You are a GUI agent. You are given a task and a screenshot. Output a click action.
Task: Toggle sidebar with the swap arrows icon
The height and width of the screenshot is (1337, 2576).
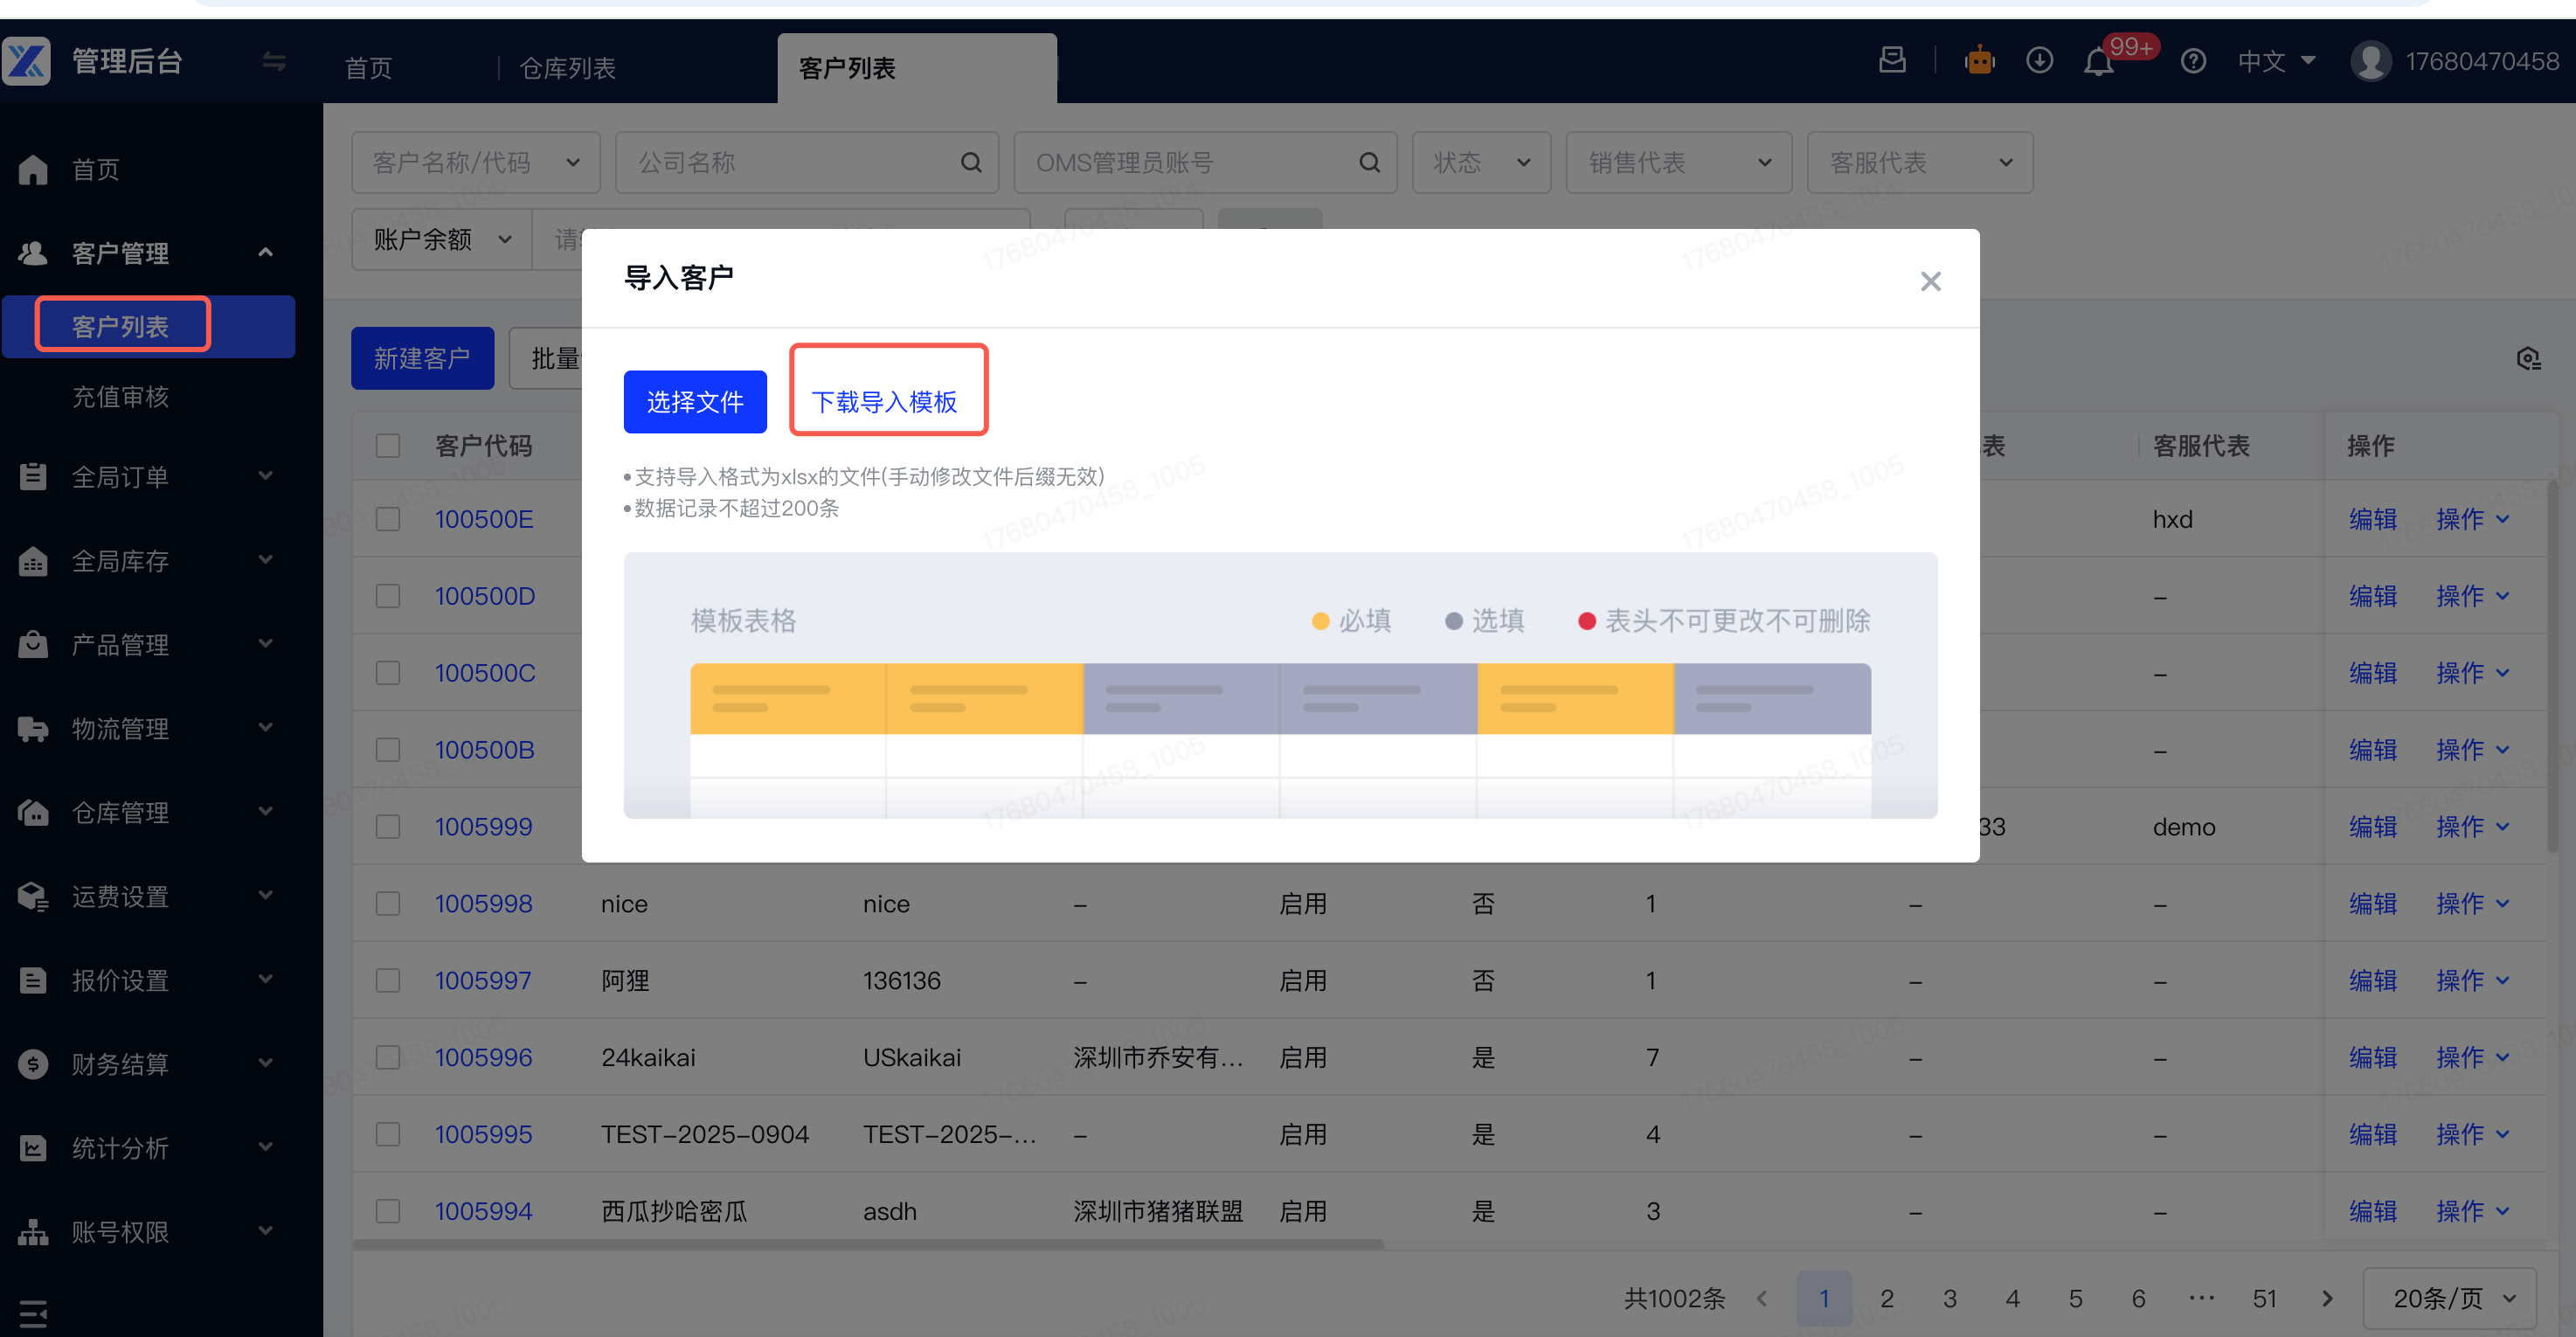click(274, 62)
